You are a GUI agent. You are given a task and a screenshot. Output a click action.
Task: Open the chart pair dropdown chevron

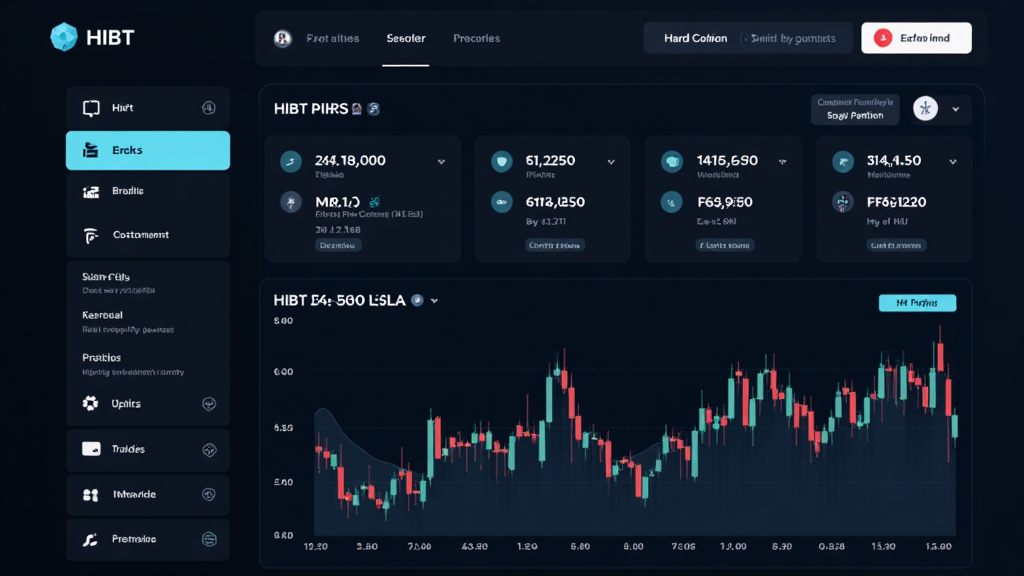pyautogui.click(x=435, y=300)
